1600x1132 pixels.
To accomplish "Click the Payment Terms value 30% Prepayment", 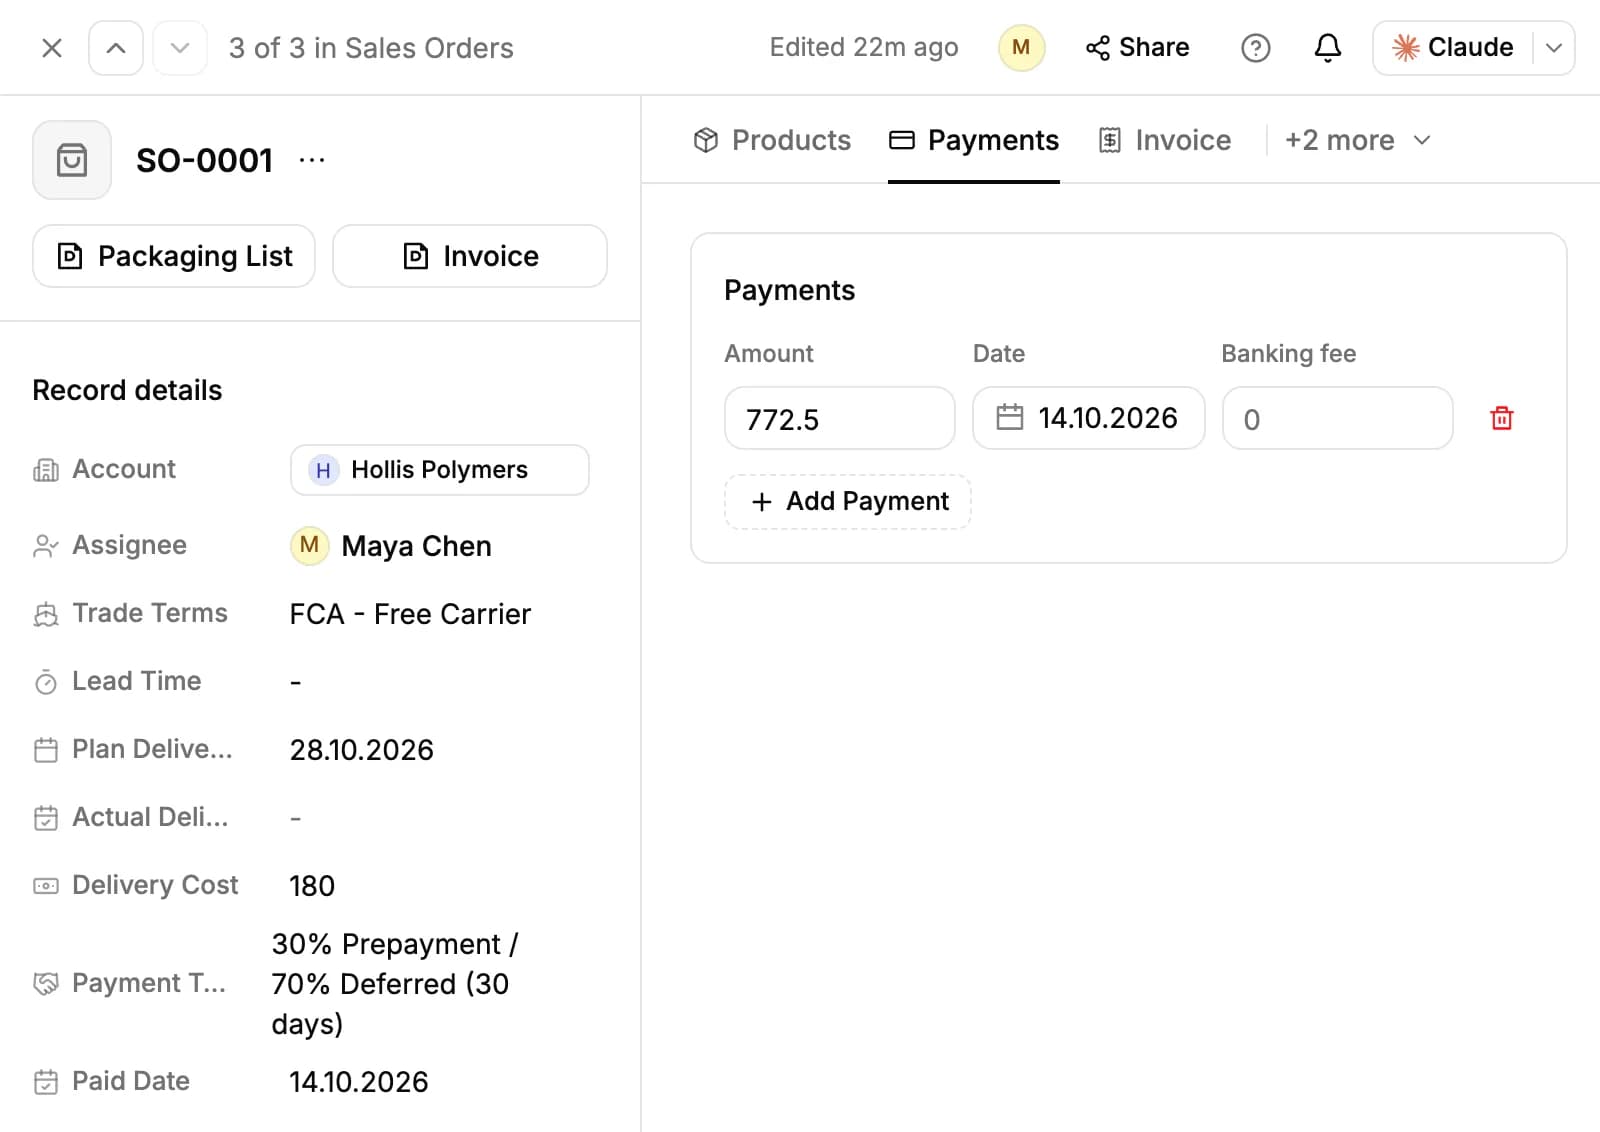I will 395,984.
